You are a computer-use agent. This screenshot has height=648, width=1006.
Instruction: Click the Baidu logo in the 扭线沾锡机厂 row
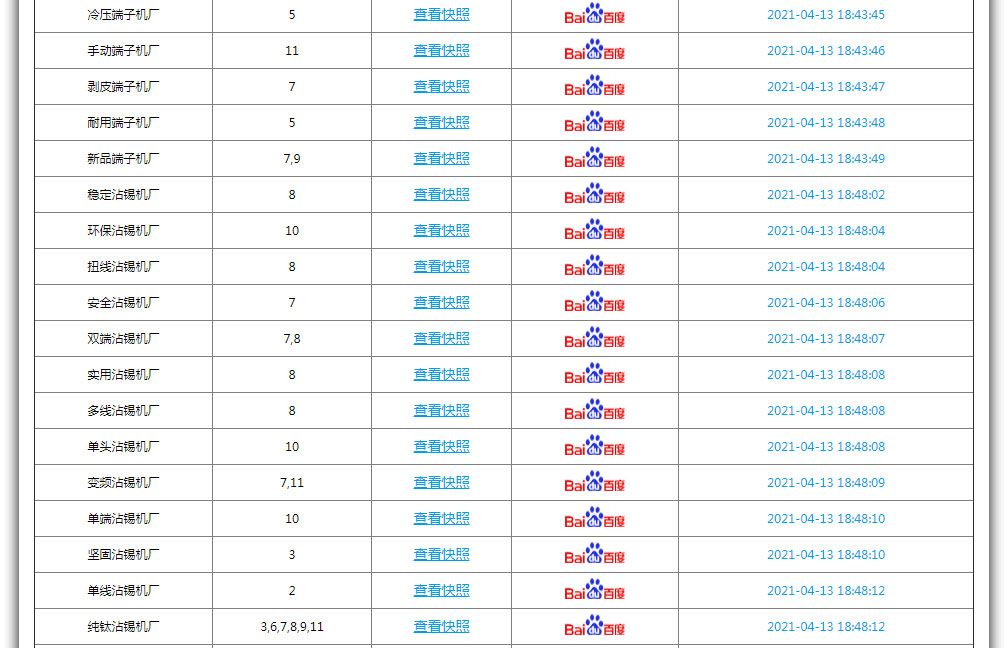(595, 266)
